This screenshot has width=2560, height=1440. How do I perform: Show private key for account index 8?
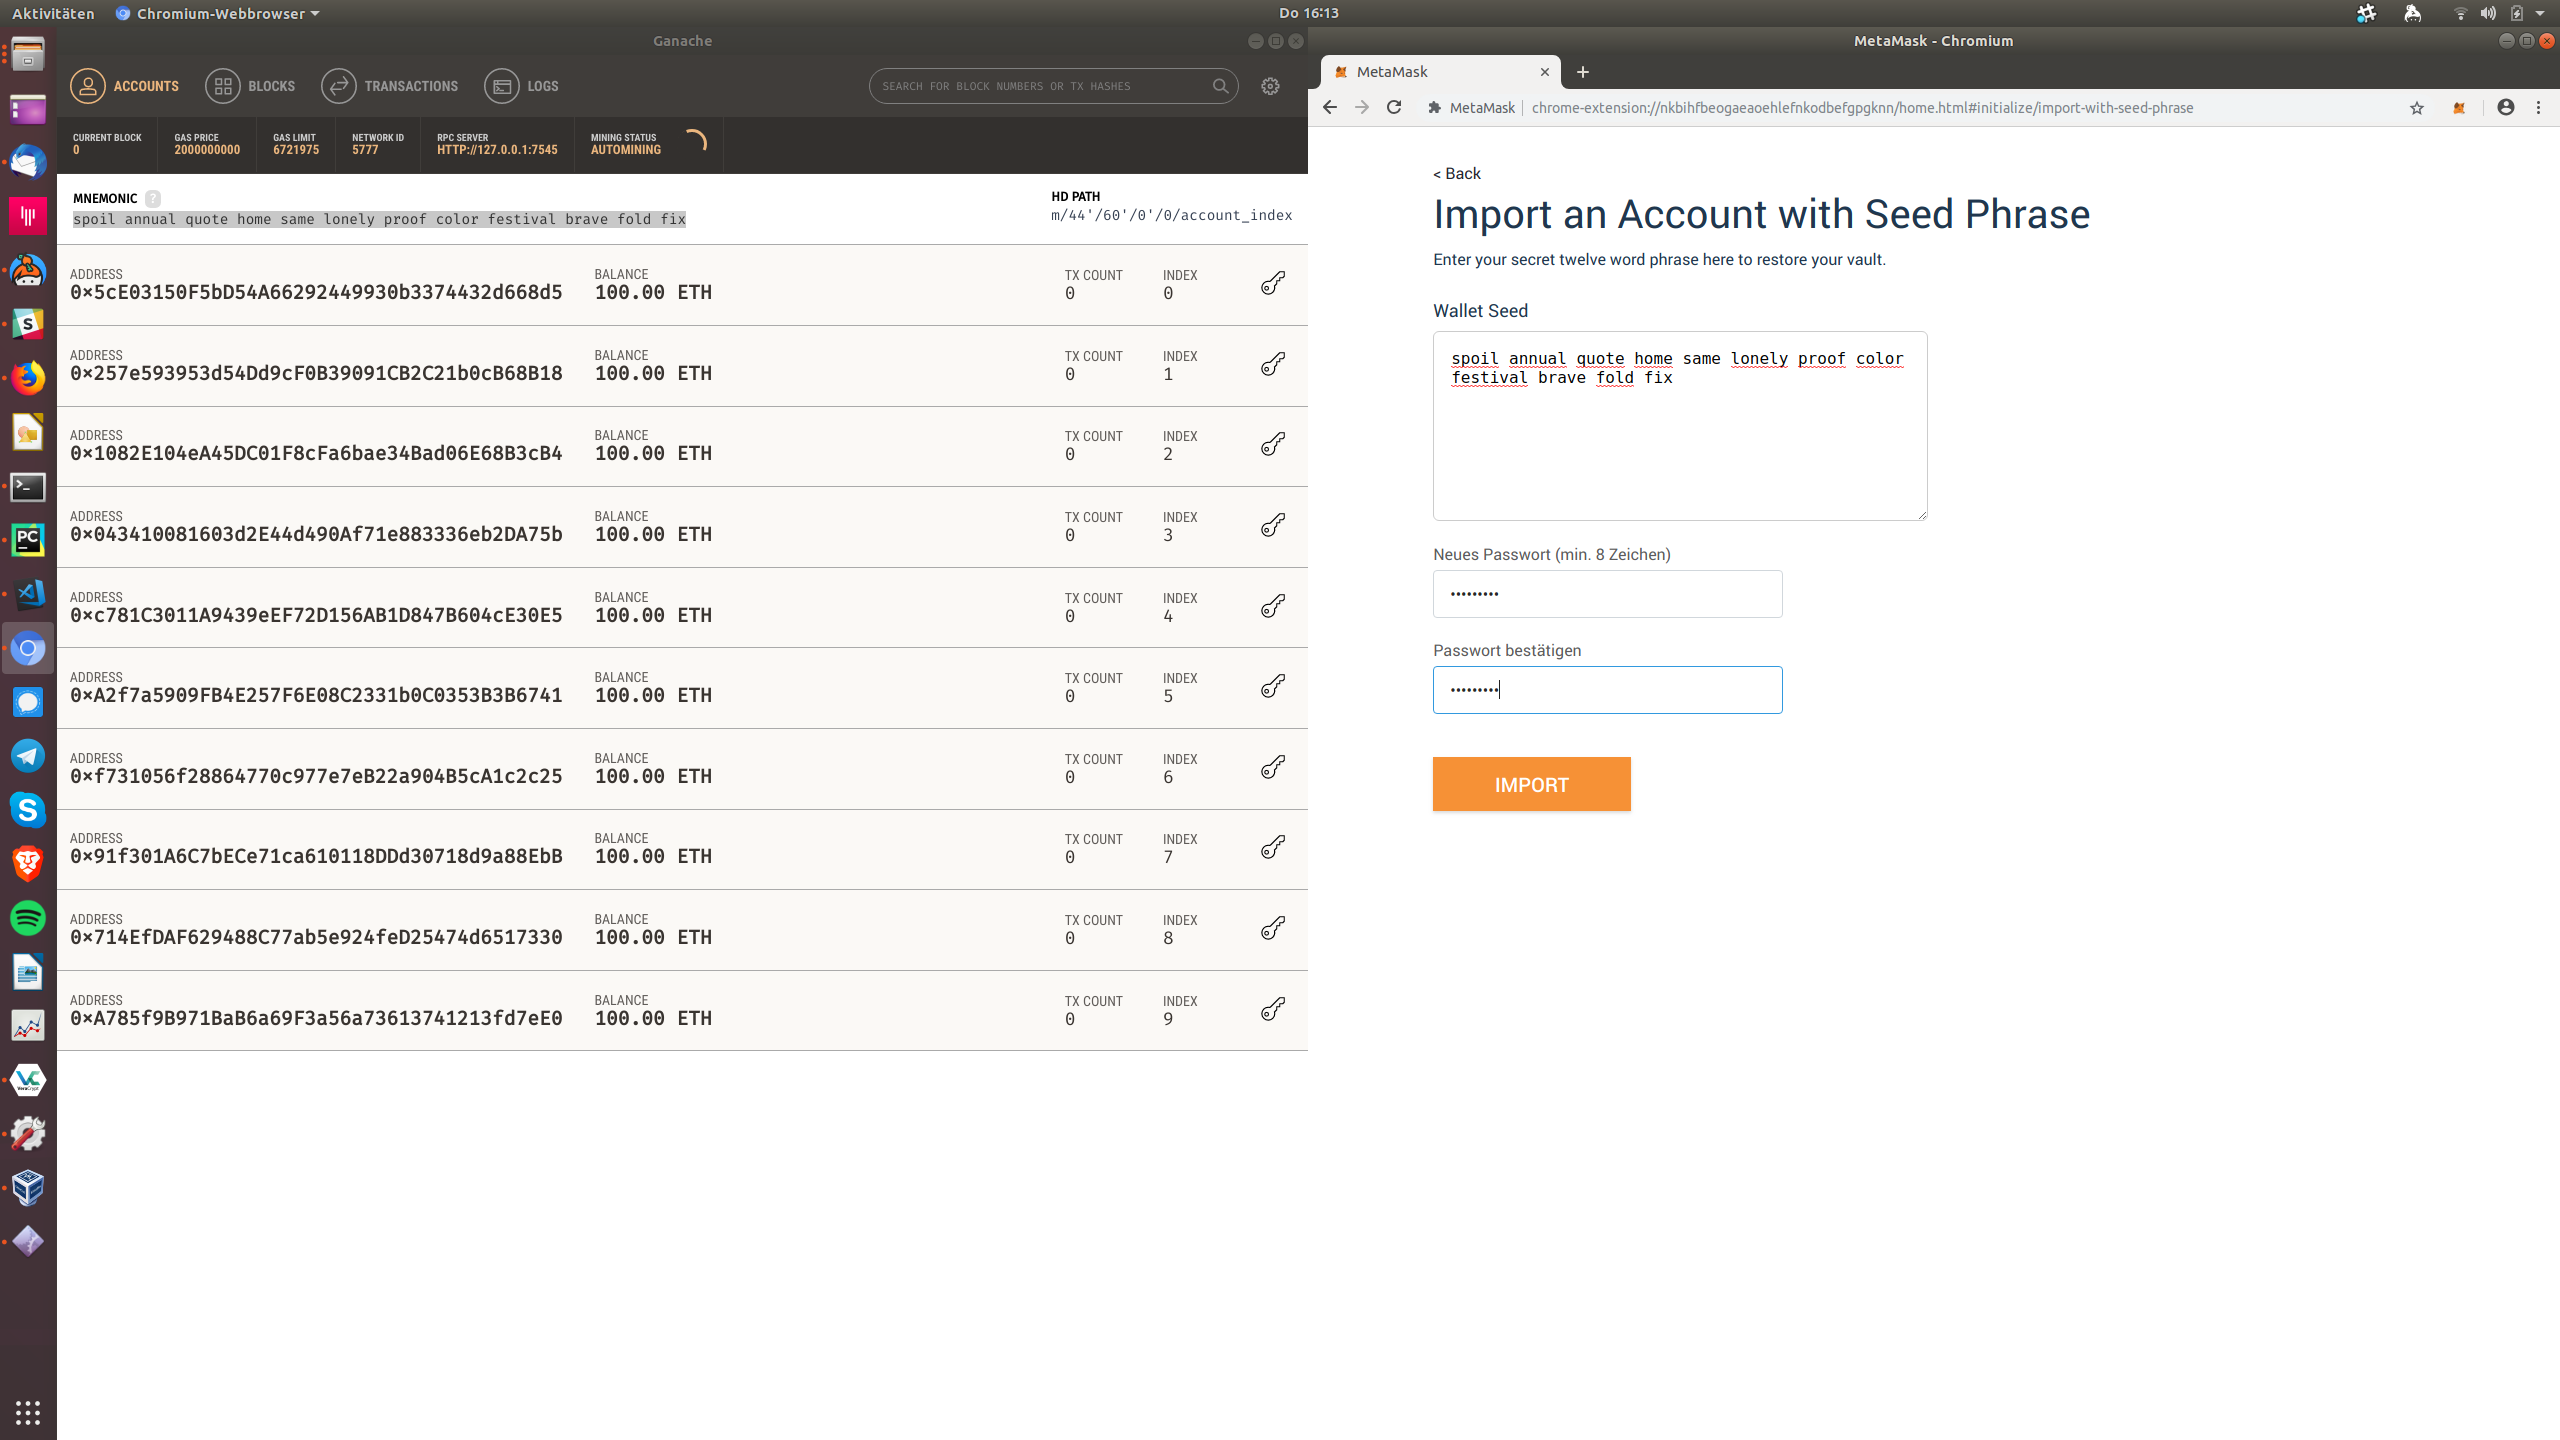[1272, 929]
